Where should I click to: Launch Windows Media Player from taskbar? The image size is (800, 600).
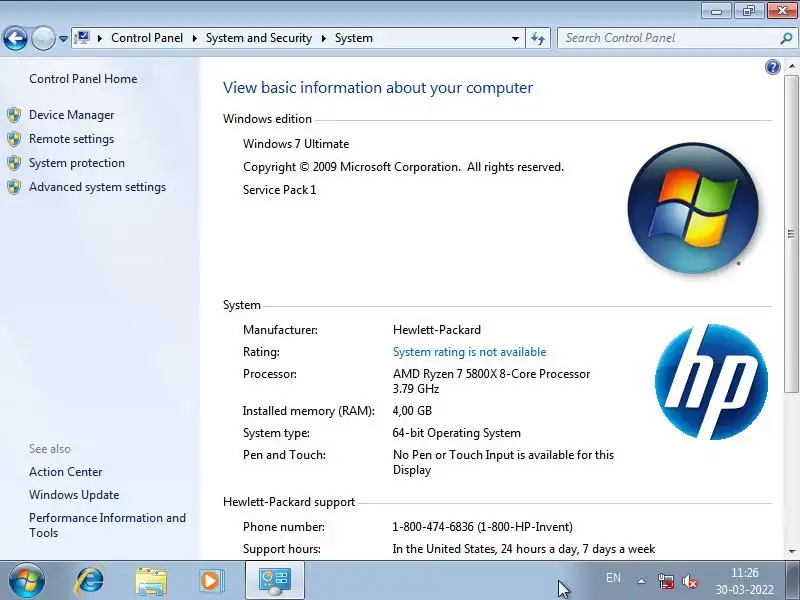click(211, 581)
